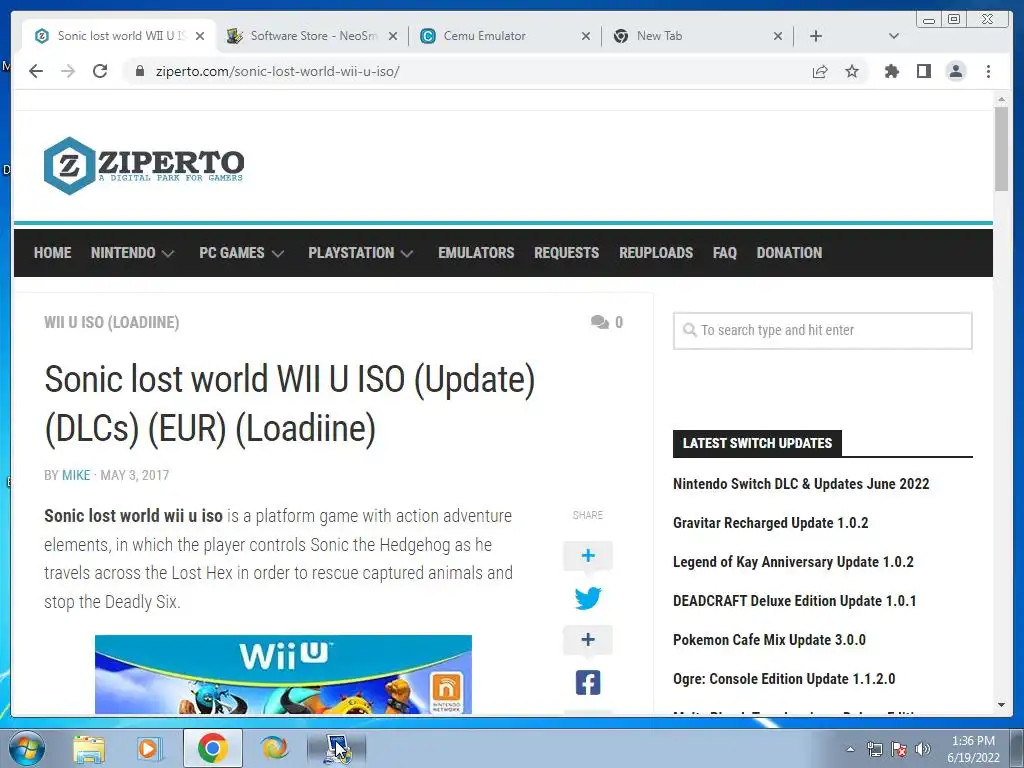Switch to the Software Store - NeoSmart tab

312,36
